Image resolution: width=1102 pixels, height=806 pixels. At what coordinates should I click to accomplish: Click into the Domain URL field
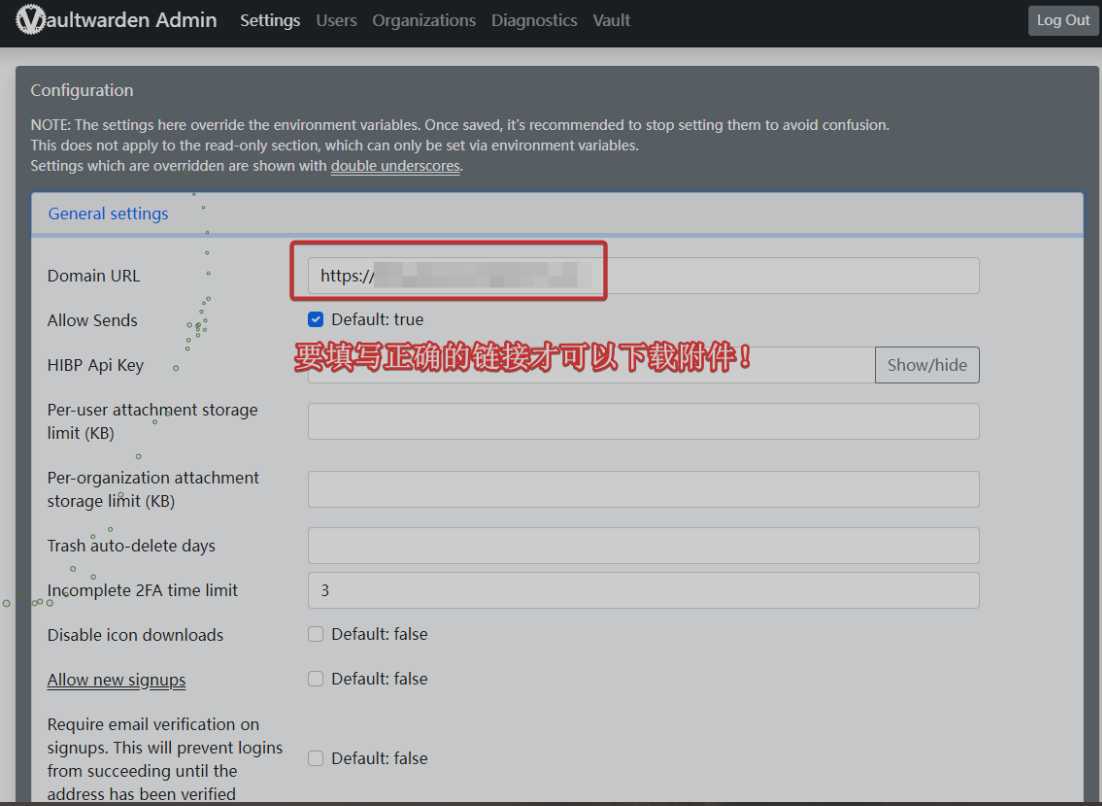[x=643, y=275]
